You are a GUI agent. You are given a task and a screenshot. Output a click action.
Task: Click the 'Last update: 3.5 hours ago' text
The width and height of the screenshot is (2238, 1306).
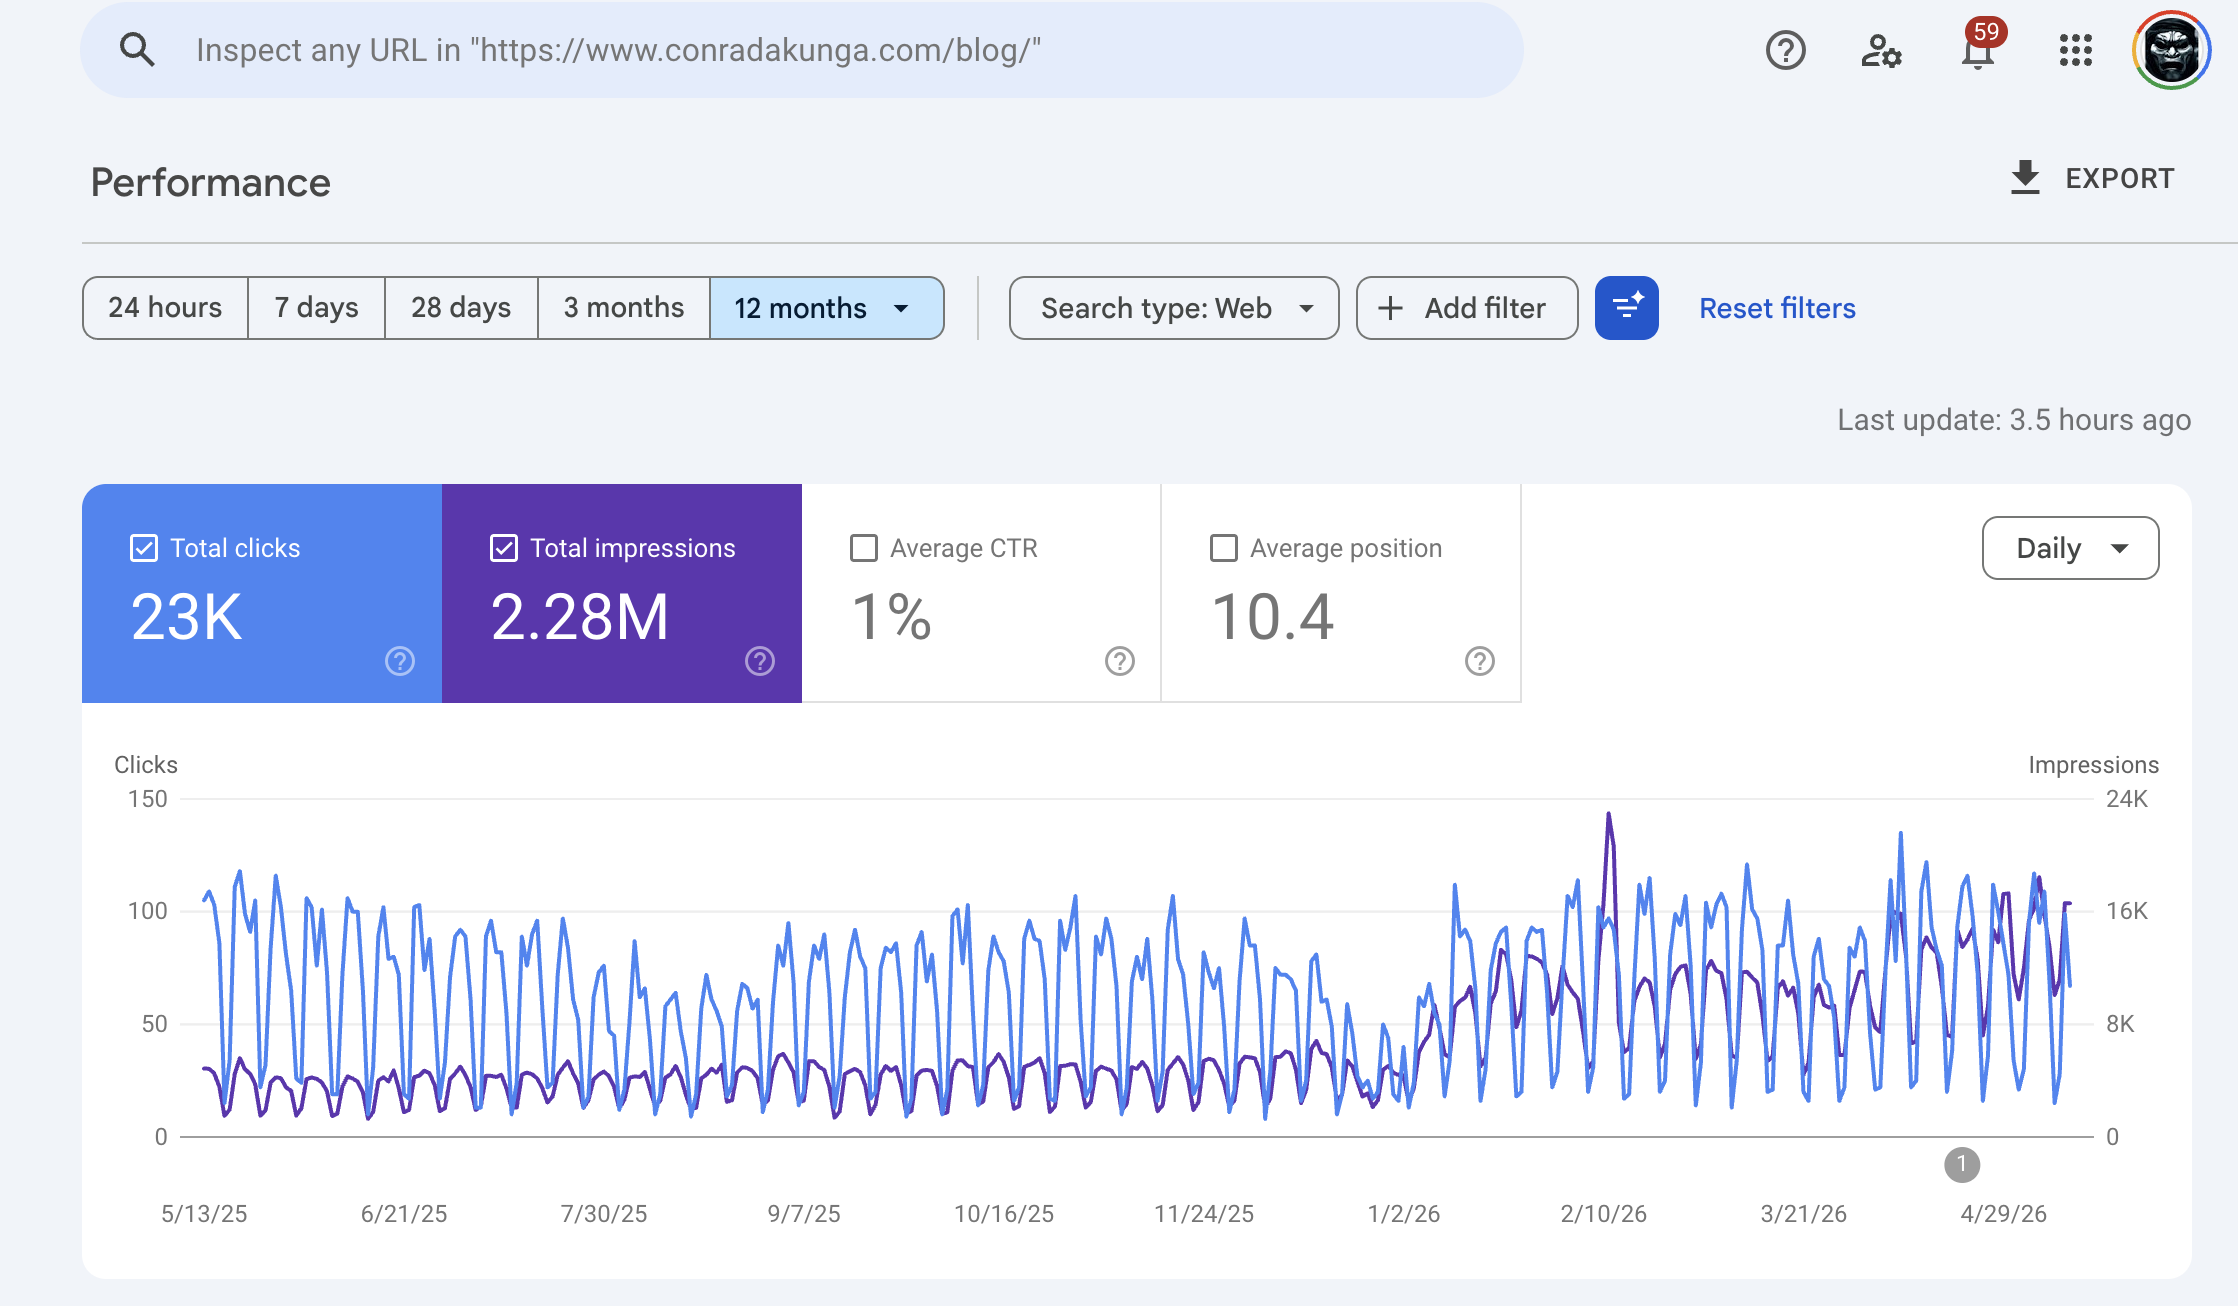point(2014,420)
